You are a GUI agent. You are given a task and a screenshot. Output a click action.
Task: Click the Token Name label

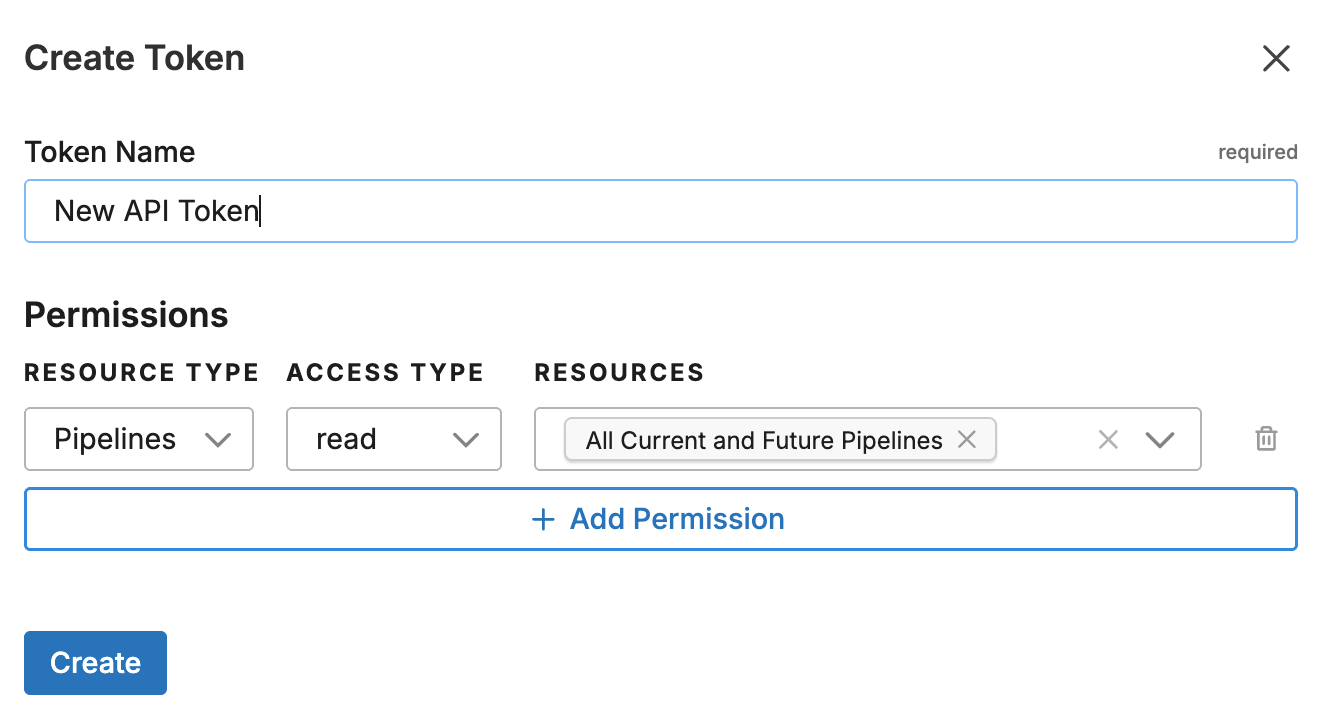(x=110, y=152)
